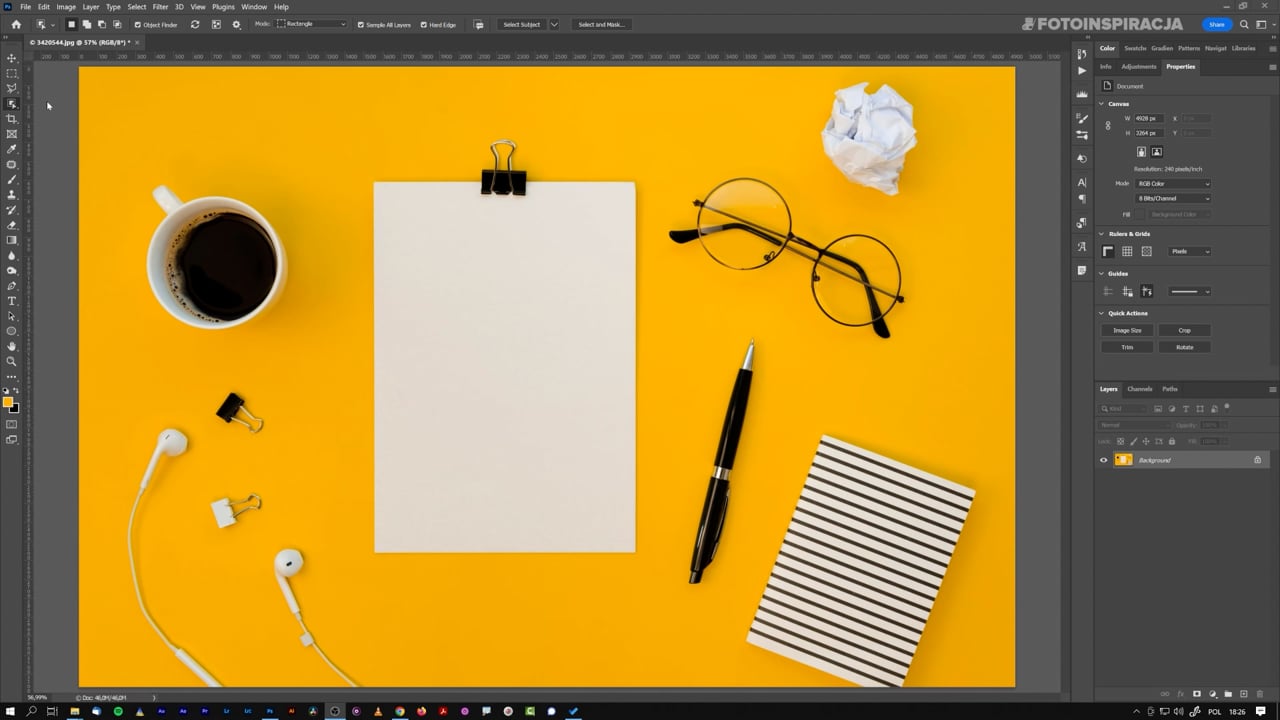1280x720 pixels.
Task: Click the Delete layer trash icon
Action: pyautogui.click(x=1258, y=694)
